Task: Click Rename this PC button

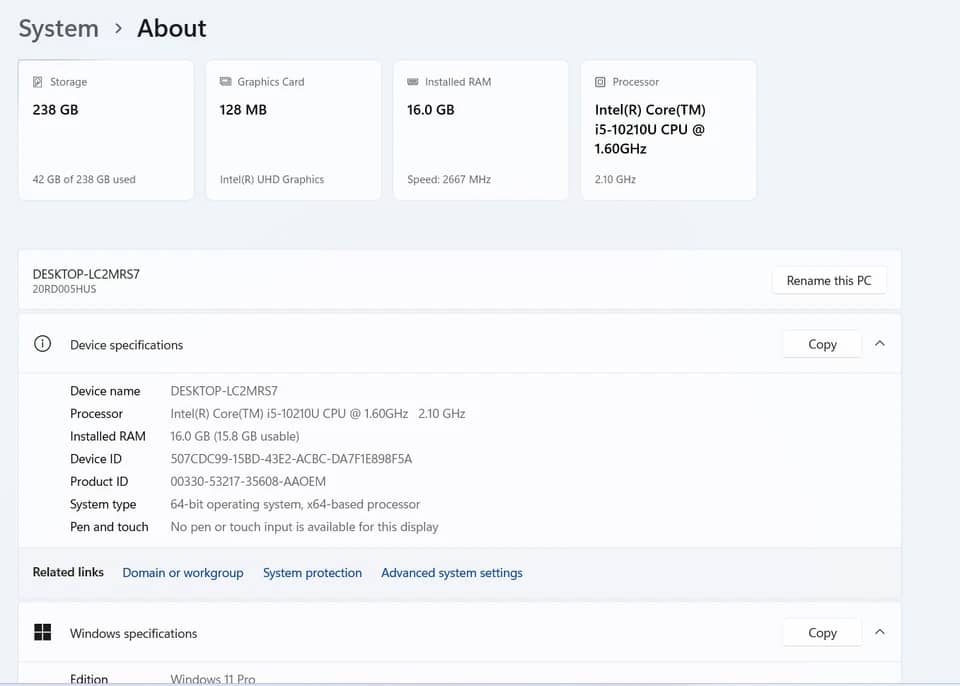Action: tap(829, 281)
